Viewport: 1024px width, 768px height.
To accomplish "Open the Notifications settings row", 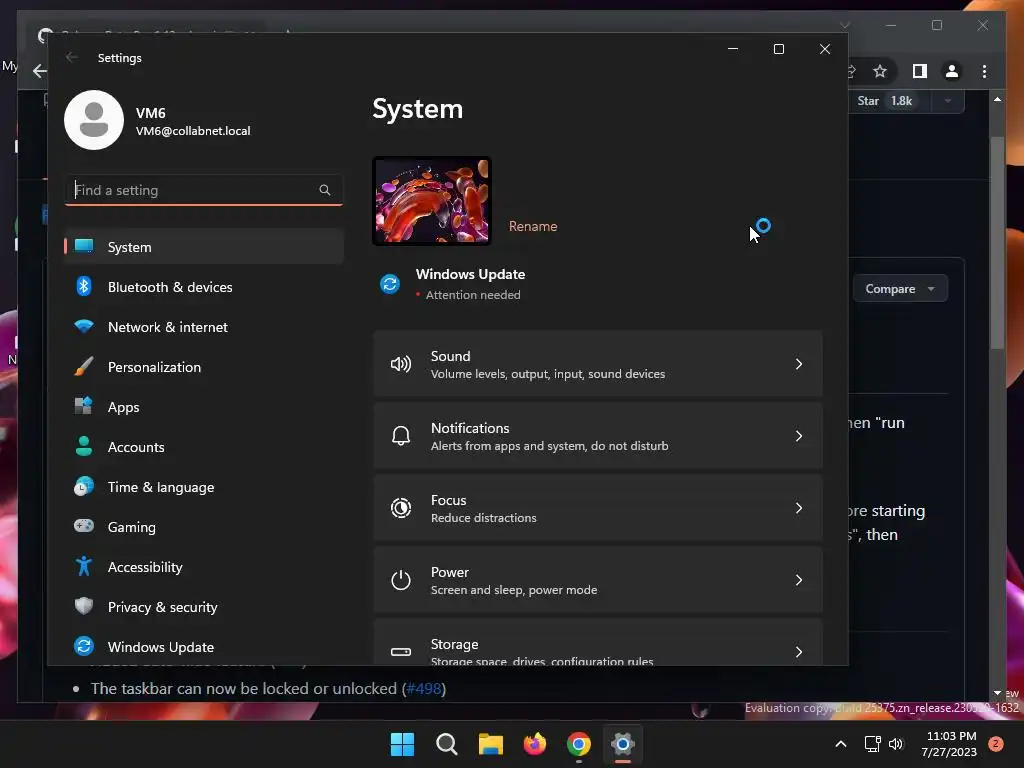I will coord(598,436).
